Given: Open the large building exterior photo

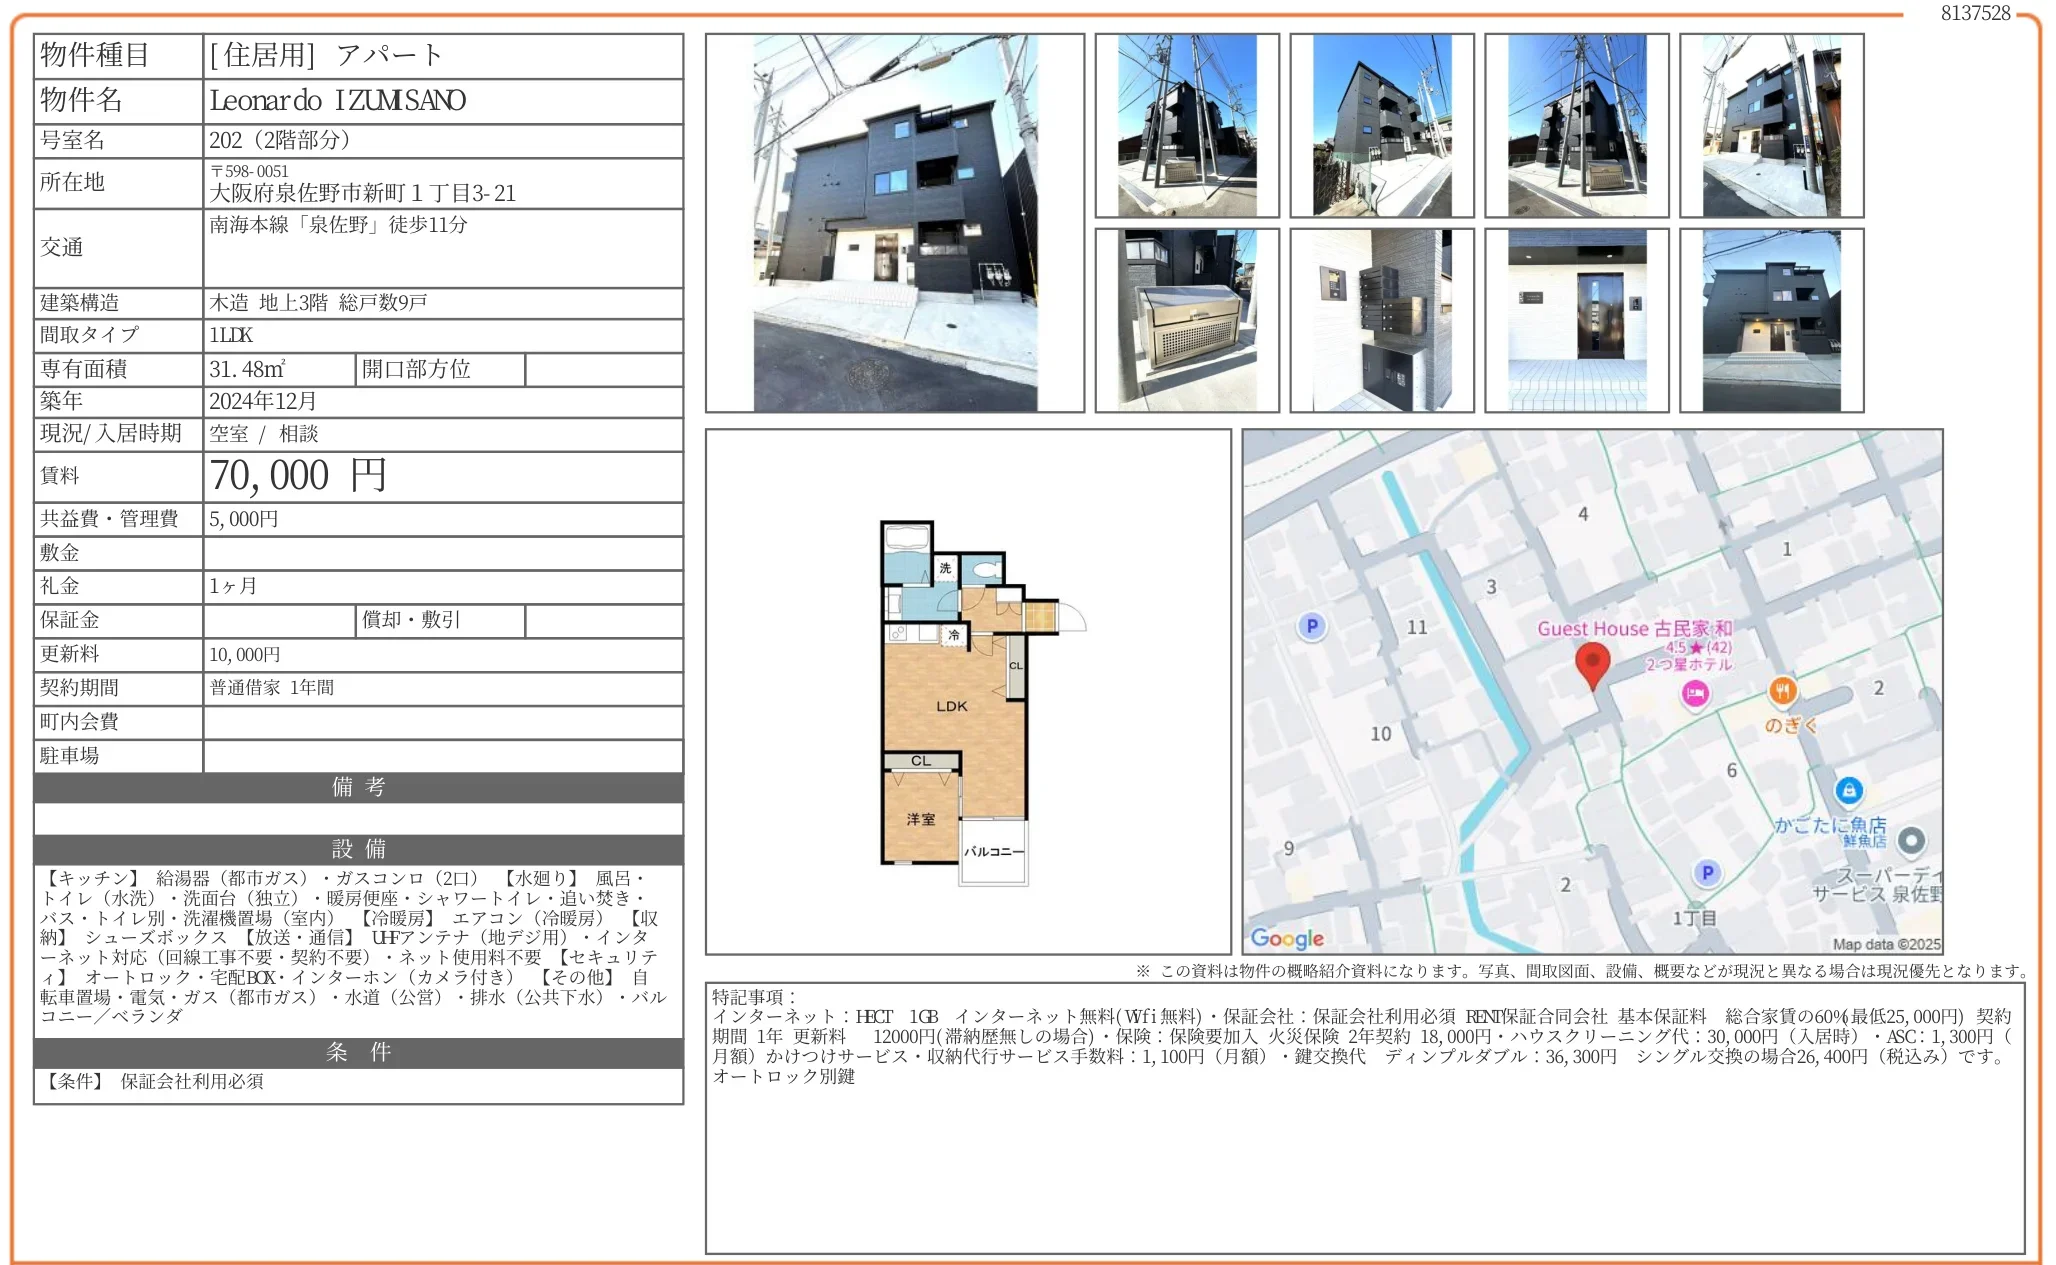Looking at the screenshot, I should (x=895, y=223).
